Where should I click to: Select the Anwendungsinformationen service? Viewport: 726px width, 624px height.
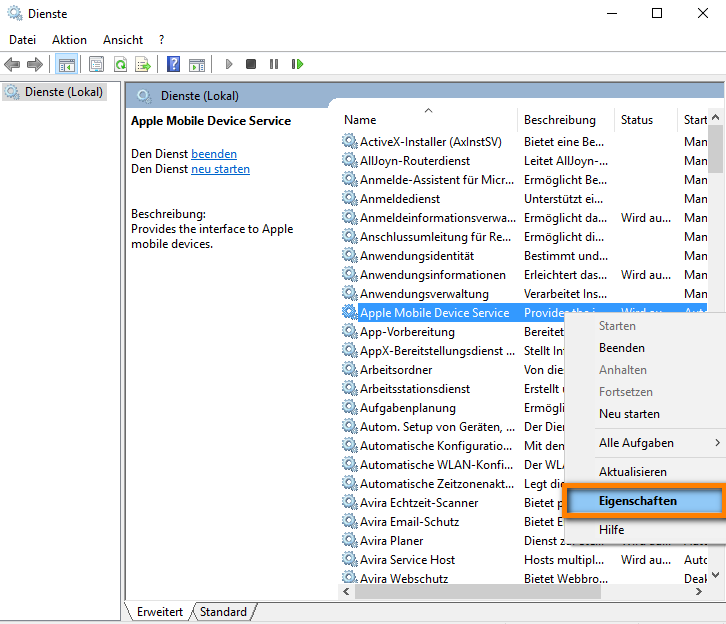(525, 275)
